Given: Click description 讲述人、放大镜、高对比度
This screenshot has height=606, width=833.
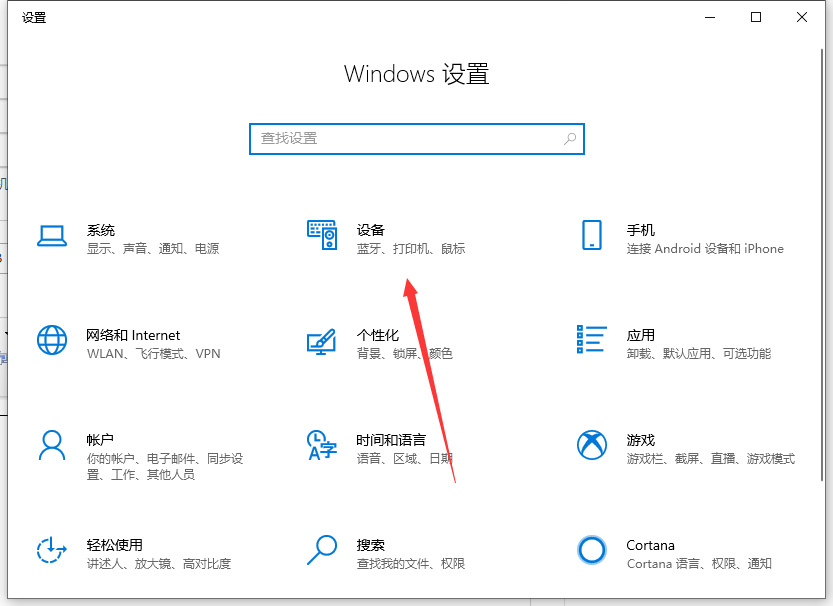Looking at the screenshot, I should [159, 564].
